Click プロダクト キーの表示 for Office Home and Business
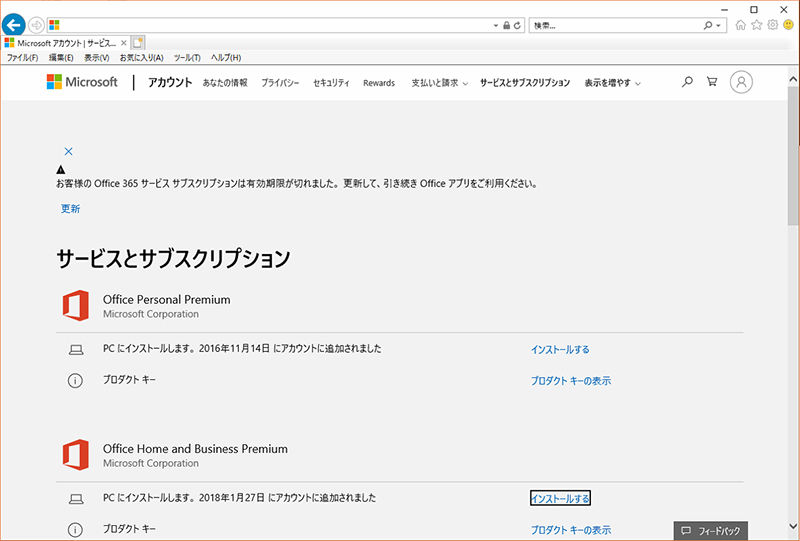This screenshot has width=800, height=541. 571,530
